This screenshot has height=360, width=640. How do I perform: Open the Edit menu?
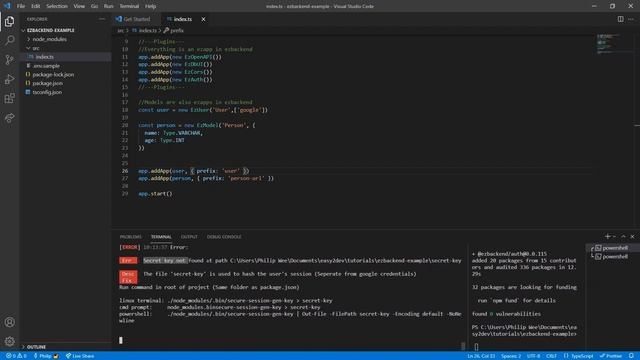[x=36, y=6]
